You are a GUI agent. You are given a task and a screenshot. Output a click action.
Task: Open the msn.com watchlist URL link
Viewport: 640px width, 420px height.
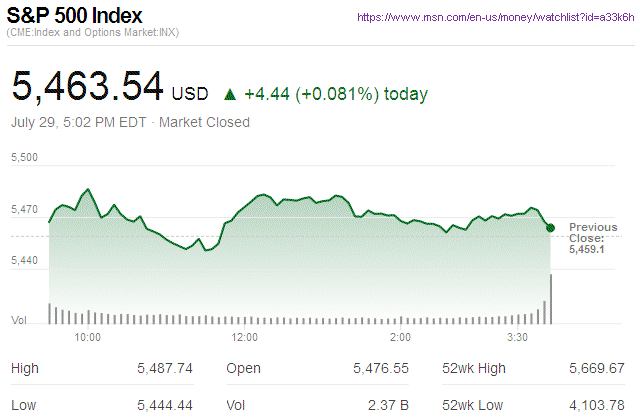pyautogui.click(x=494, y=18)
